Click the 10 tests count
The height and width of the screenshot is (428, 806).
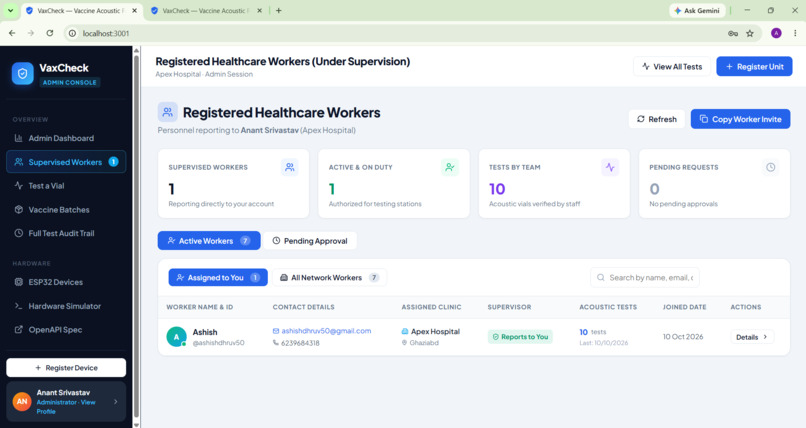593,332
